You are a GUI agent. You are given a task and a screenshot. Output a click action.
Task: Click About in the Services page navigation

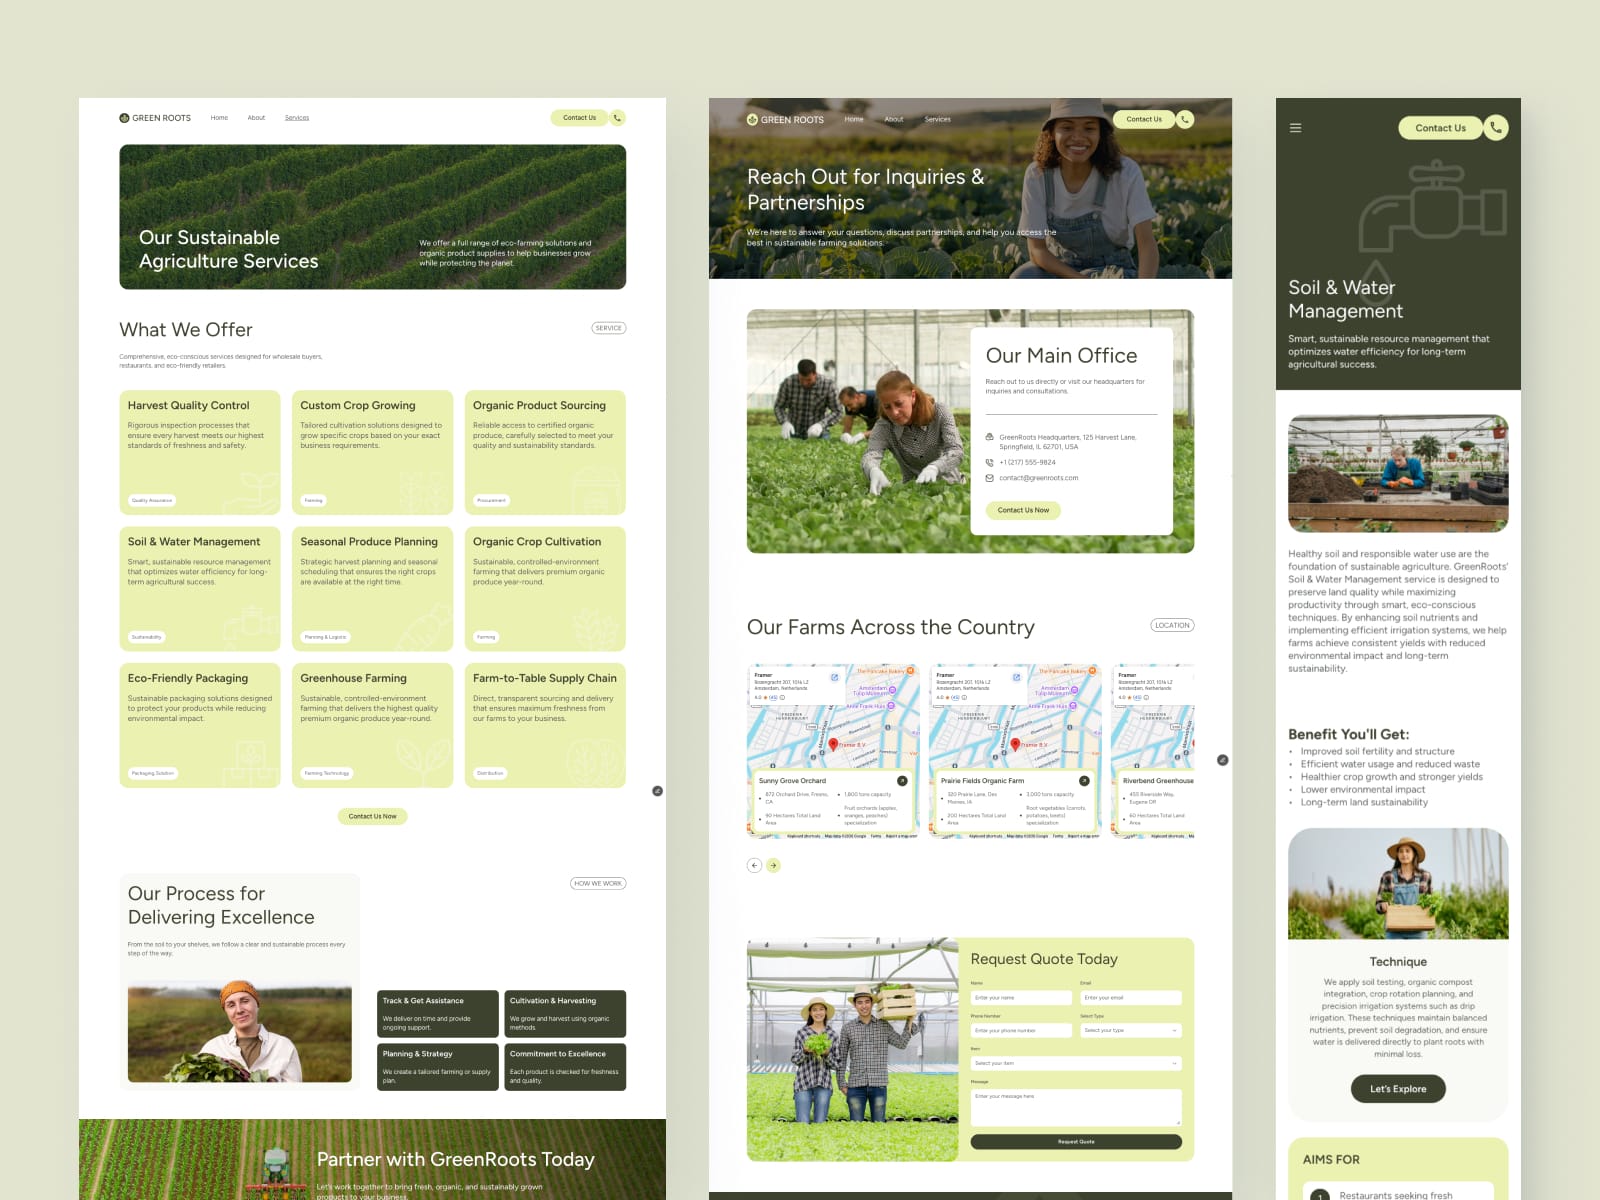[257, 118]
